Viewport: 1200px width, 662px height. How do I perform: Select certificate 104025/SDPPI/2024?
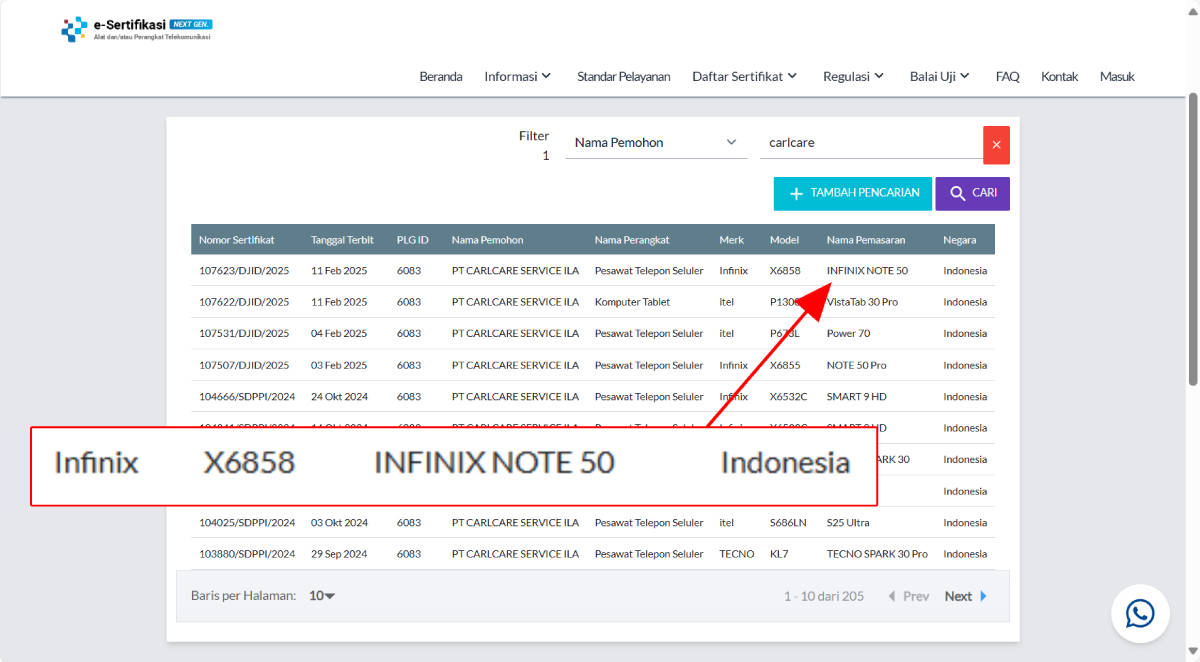pyautogui.click(x=247, y=523)
